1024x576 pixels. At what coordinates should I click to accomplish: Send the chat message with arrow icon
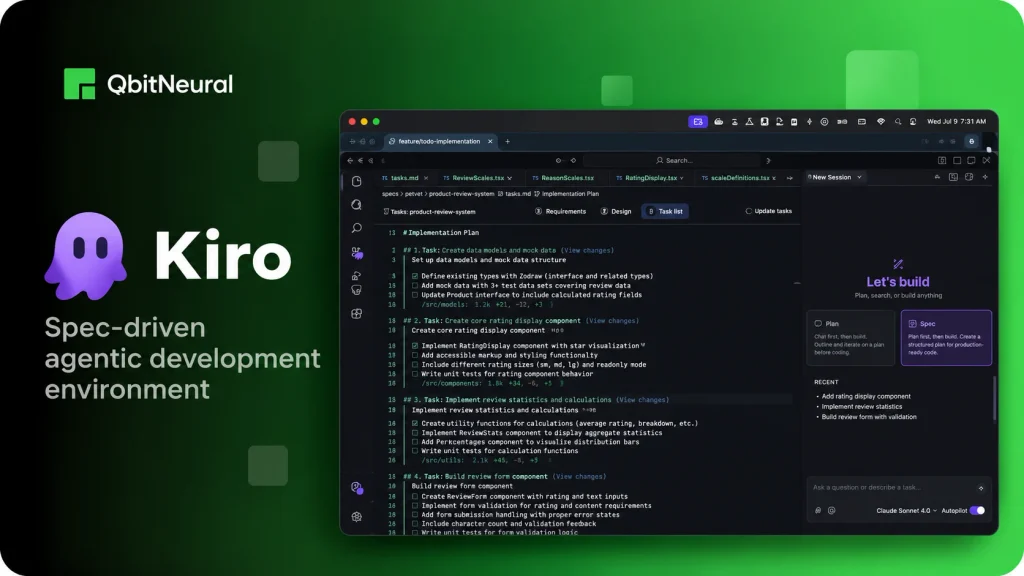point(981,488)
